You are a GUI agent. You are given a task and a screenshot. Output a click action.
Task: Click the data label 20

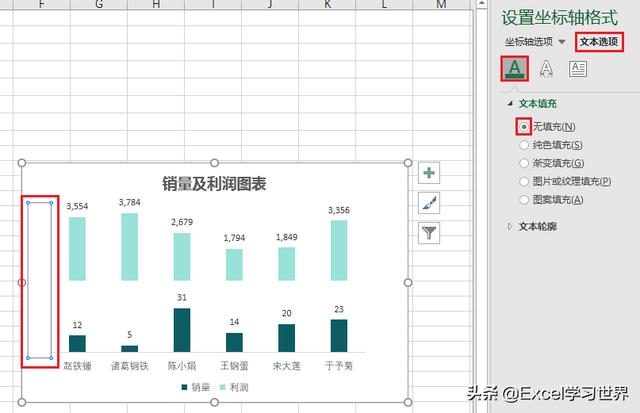287,313
